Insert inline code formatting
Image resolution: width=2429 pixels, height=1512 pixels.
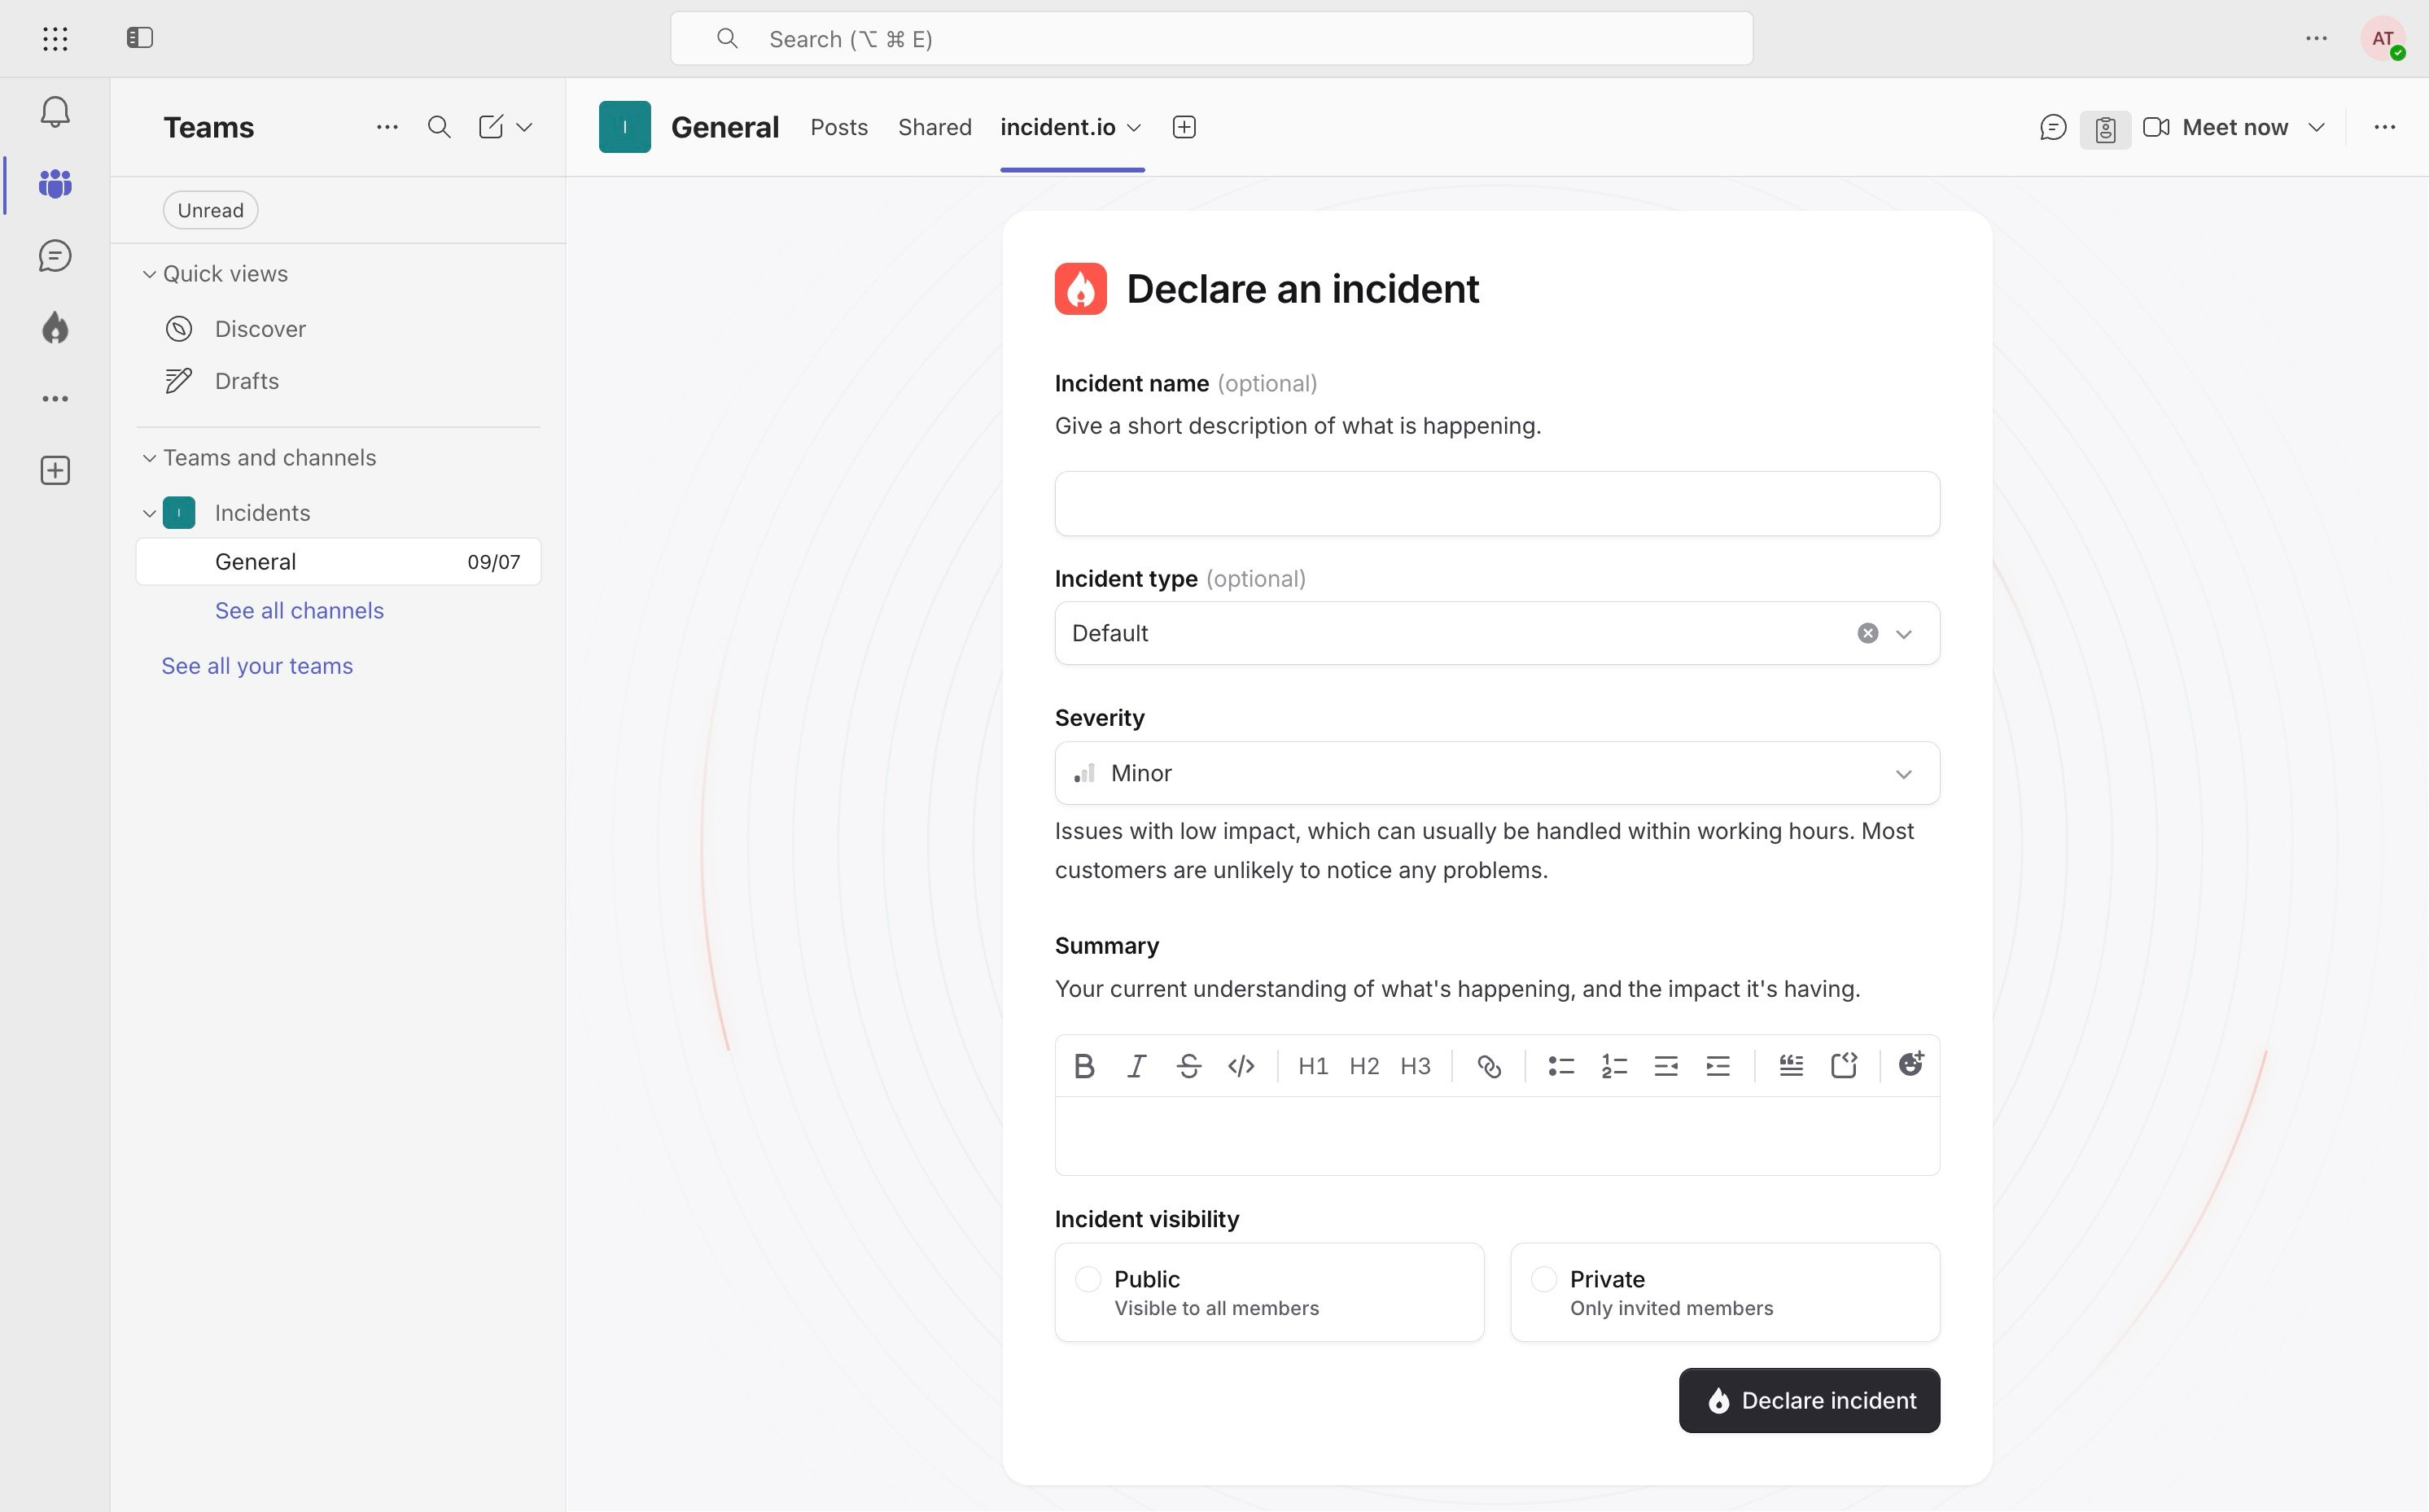click(x=1241, y=1066)
